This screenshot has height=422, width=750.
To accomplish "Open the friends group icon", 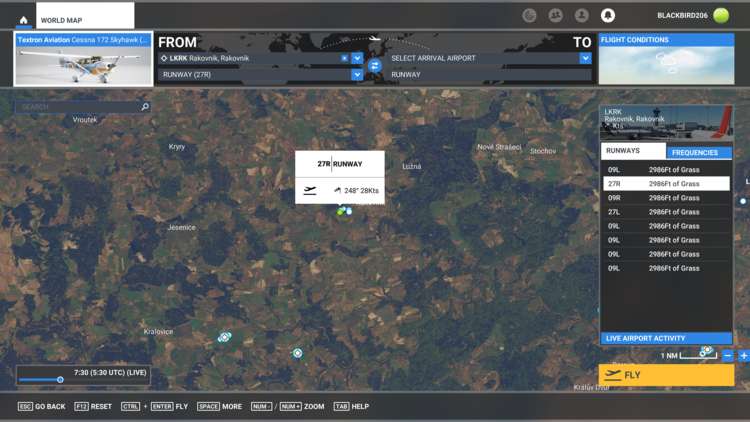I will 555,16.
